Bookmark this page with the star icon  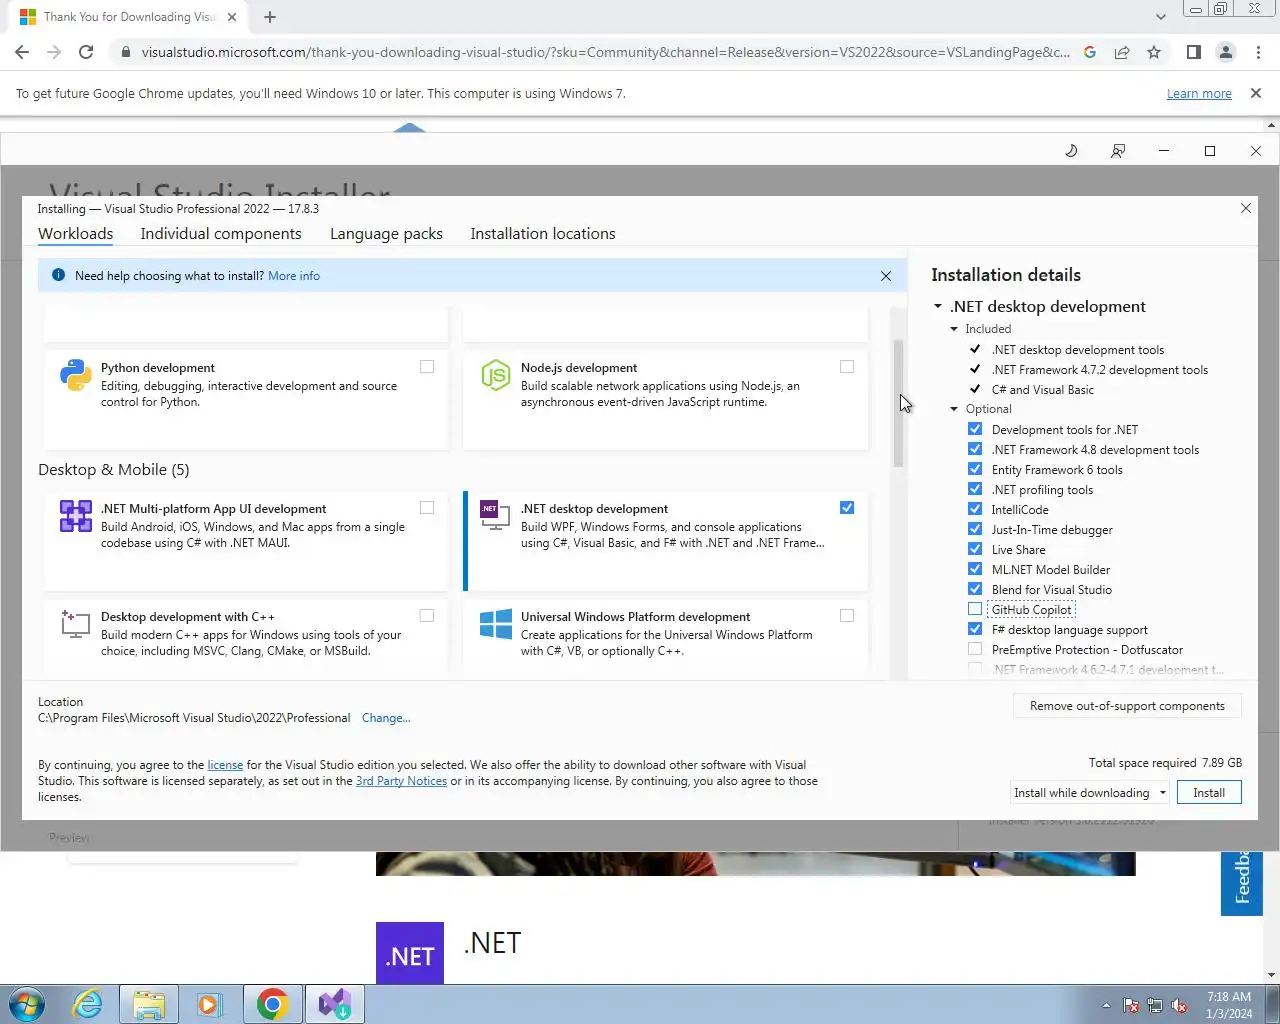point(1154,52)
